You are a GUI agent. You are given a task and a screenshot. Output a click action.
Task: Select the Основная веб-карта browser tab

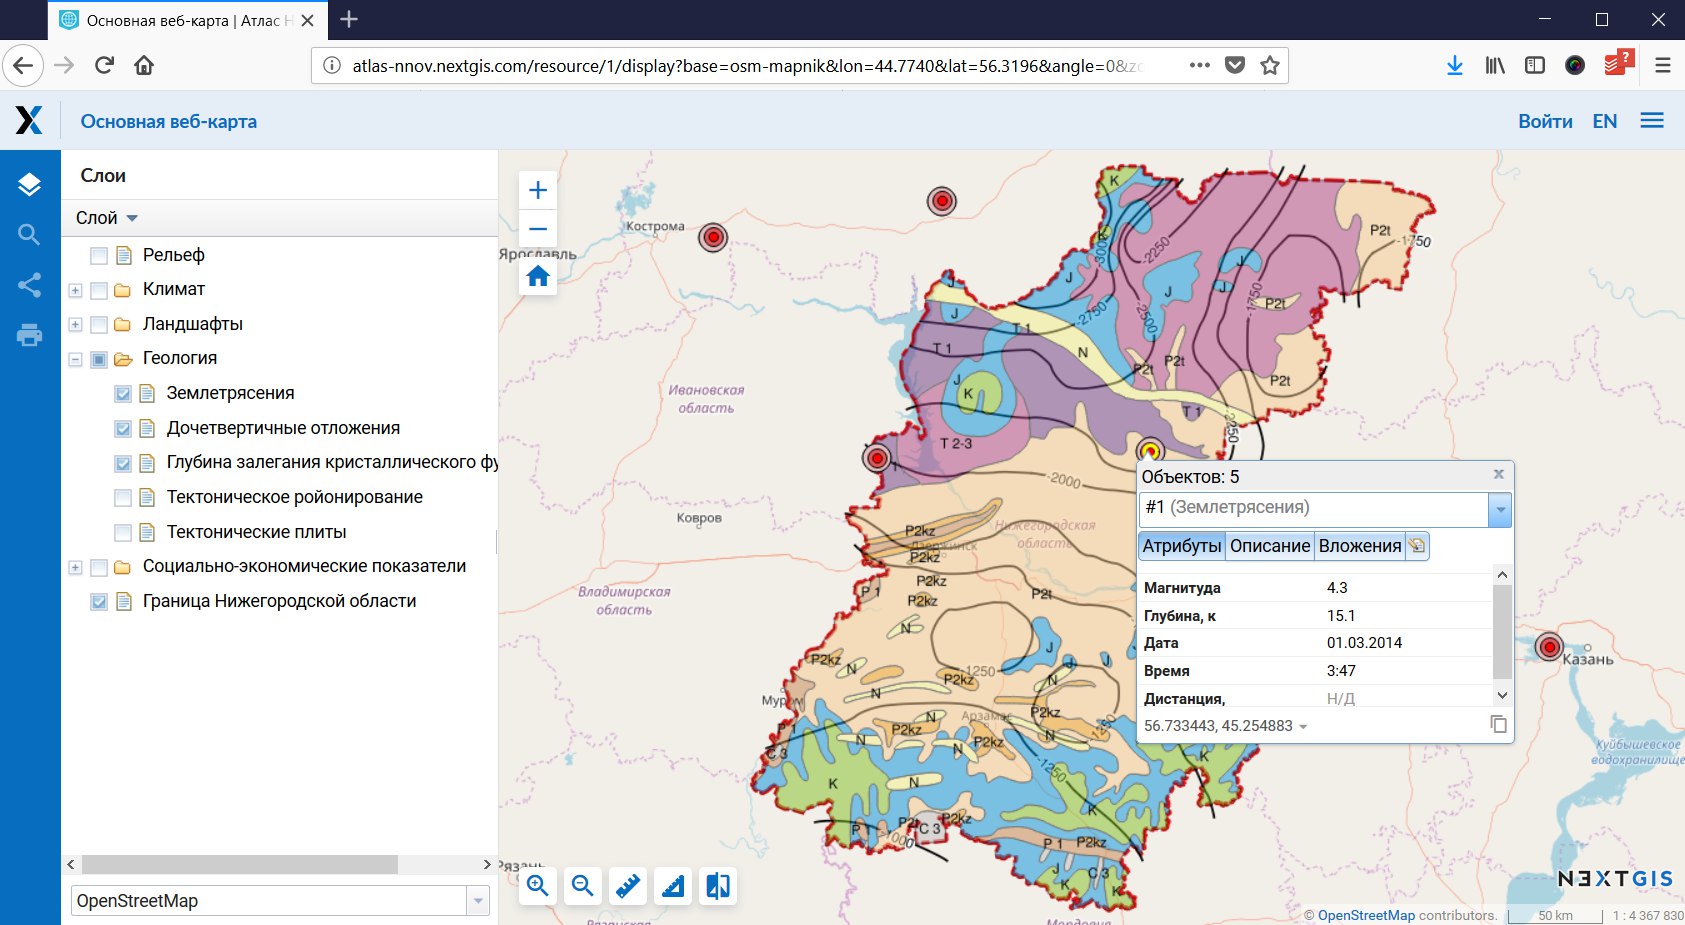pos(188,20)
